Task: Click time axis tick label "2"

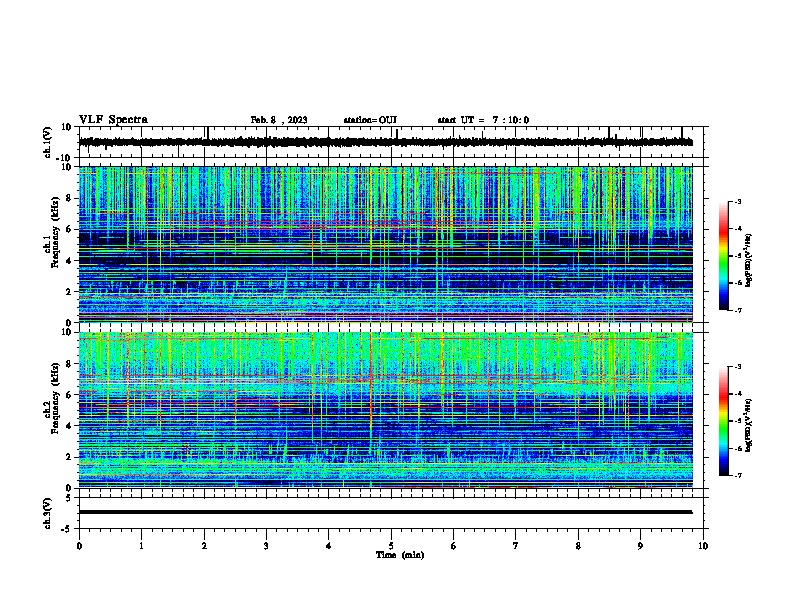Action: [x=204, y=546]
